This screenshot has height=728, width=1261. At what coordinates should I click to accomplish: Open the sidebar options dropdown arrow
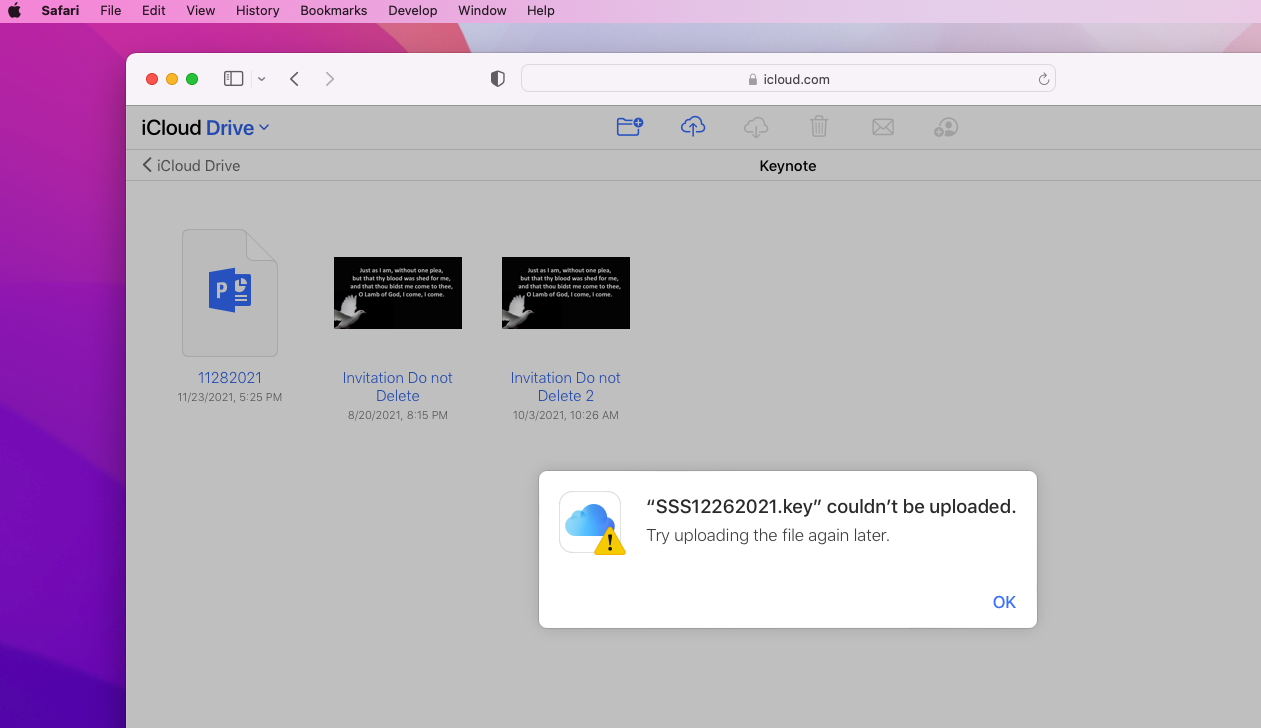point(261,79)
